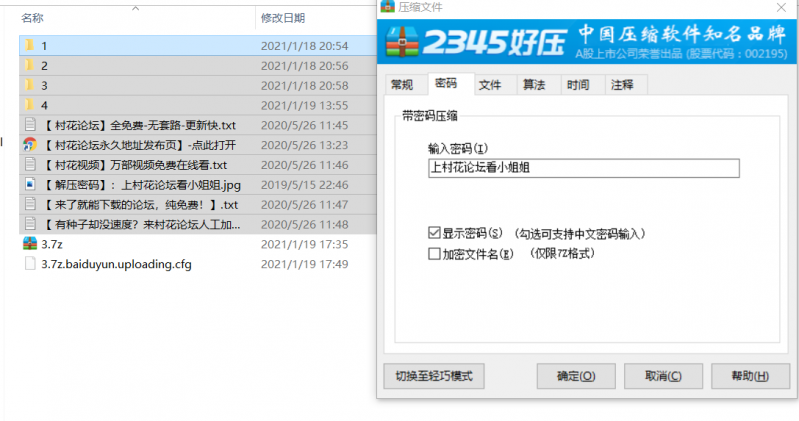Click the 切换至轻巧模式 button

pyautogui.click(x=434, y=376)
